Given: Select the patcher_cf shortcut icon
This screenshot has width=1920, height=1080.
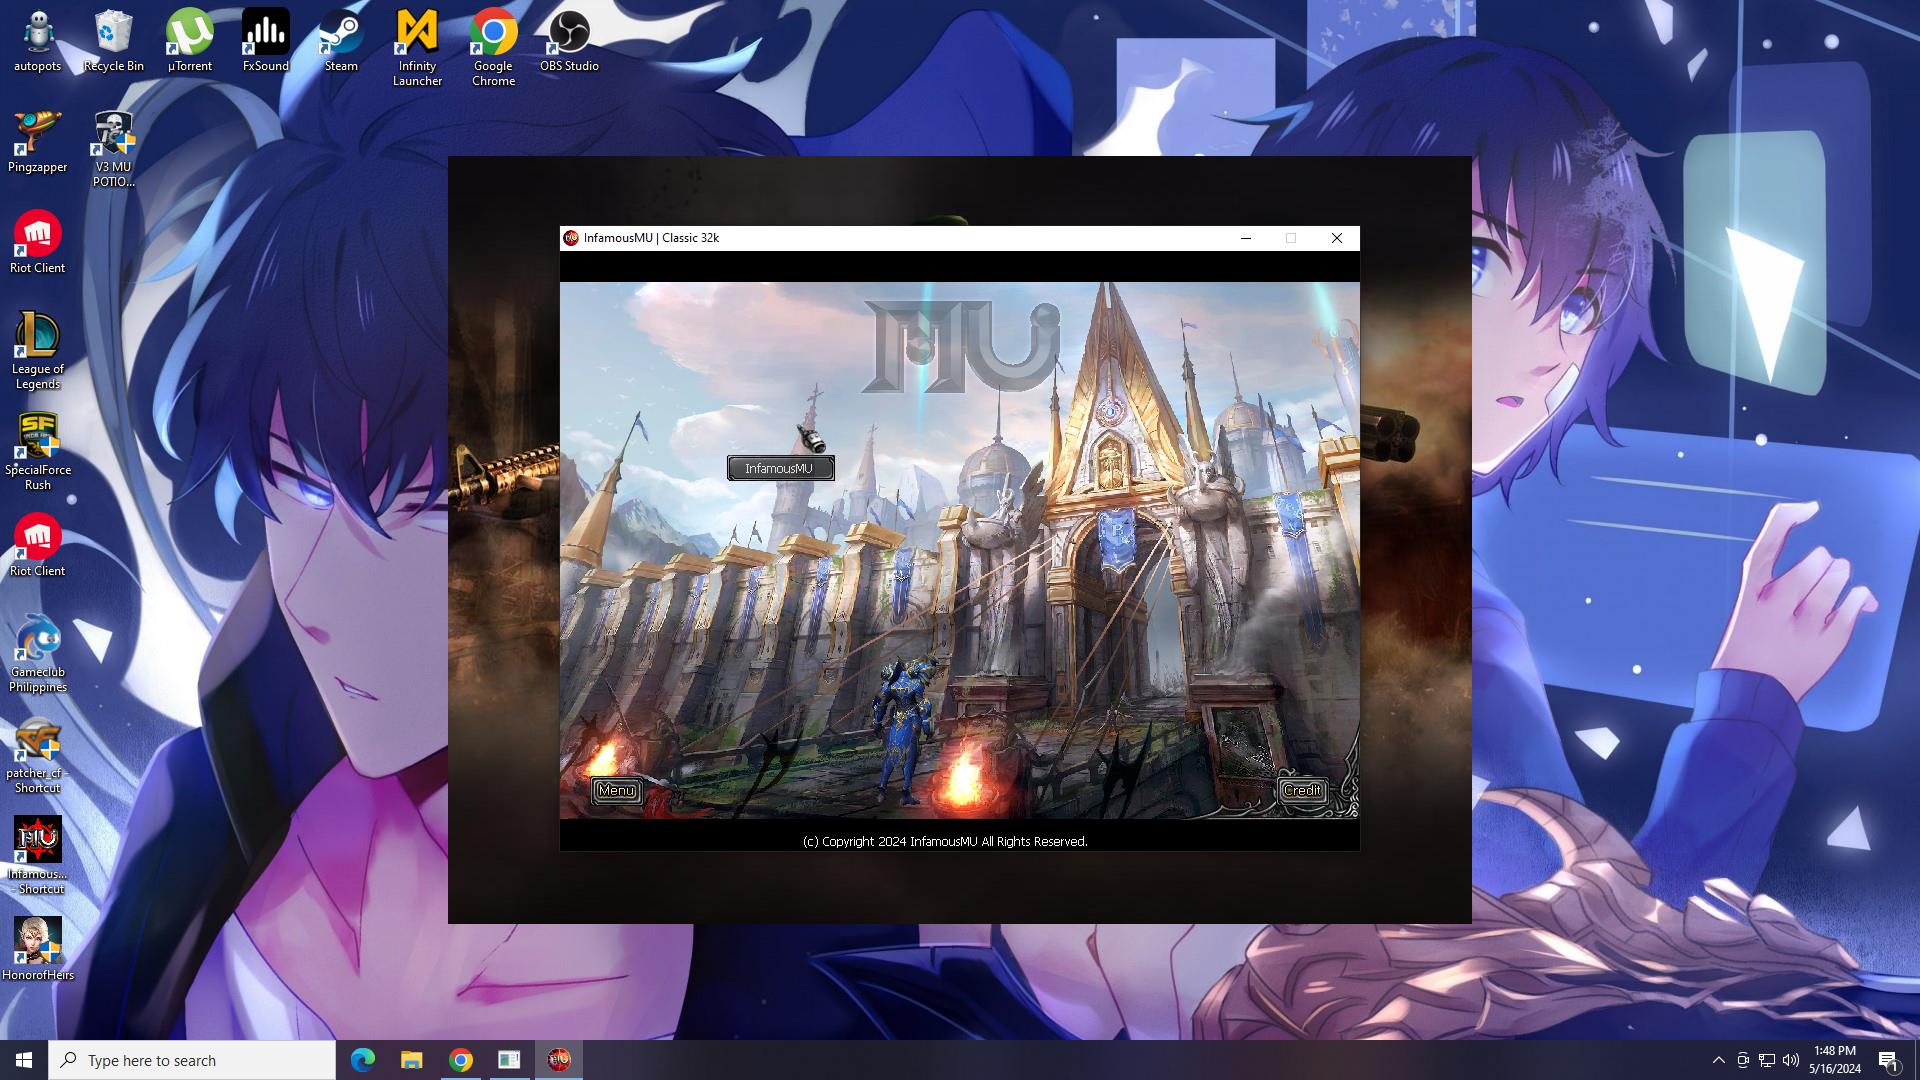Looking at the screenshot, I should pos(38,755).
